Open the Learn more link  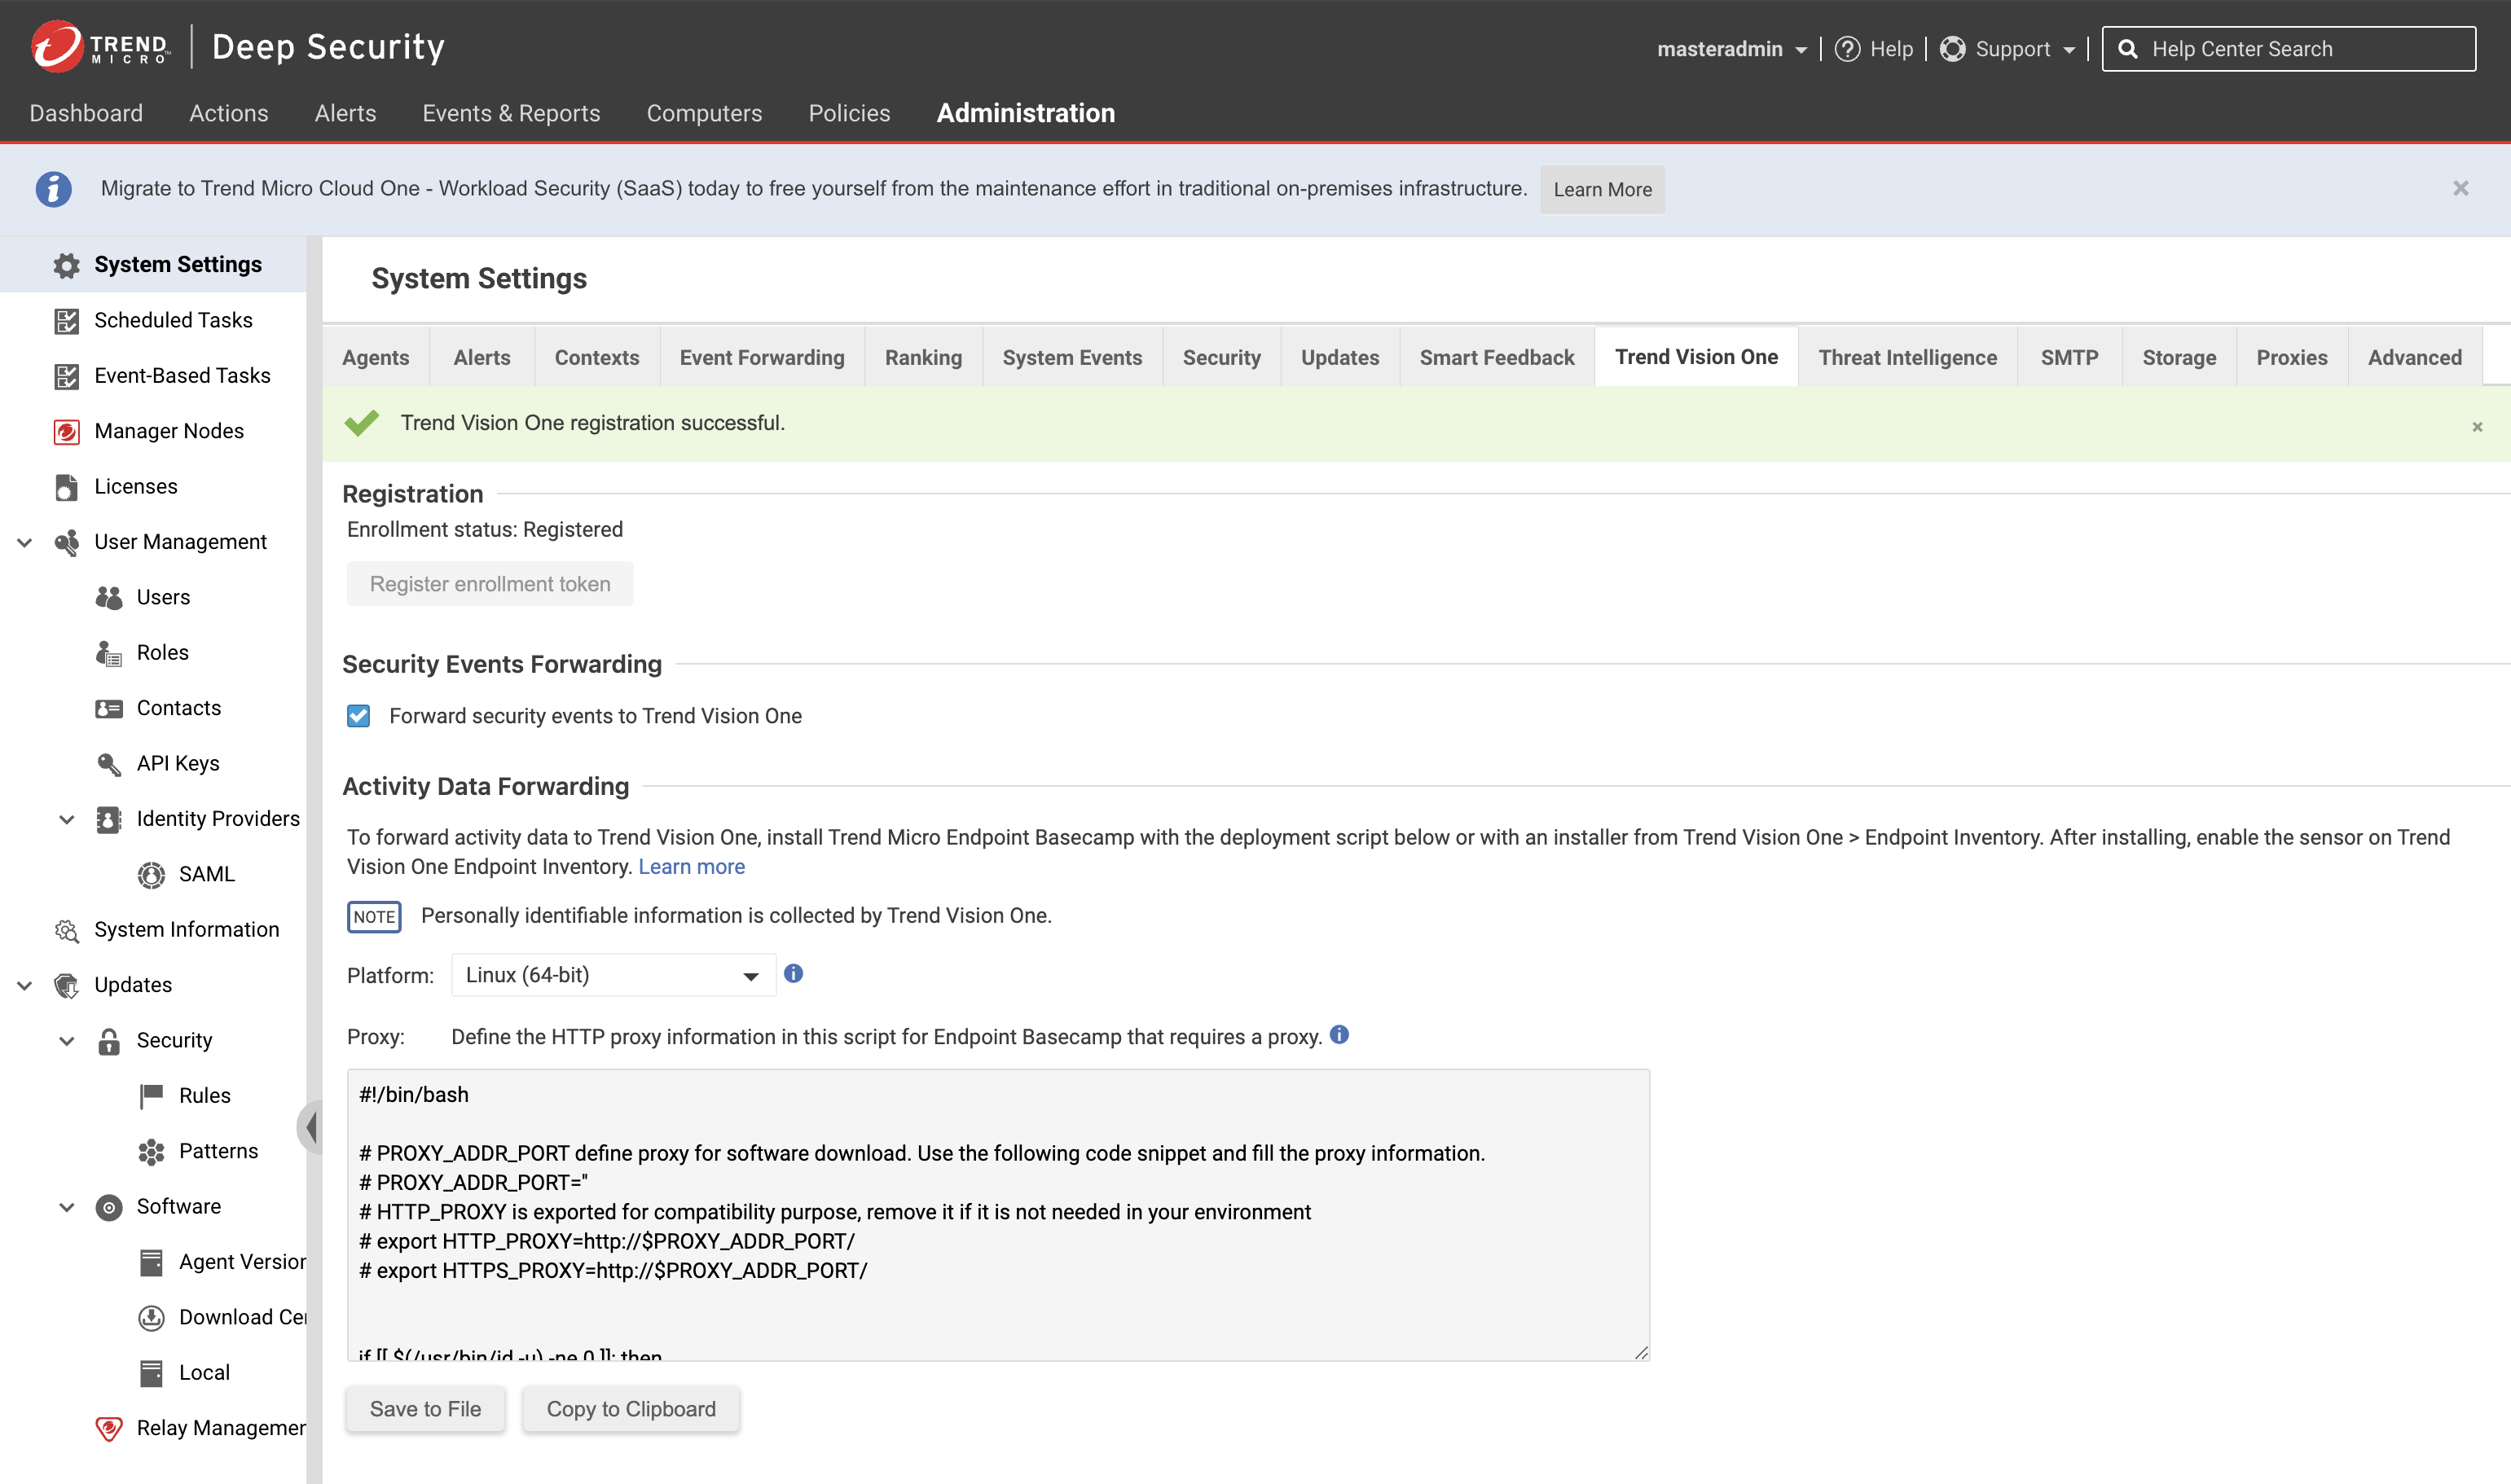click(691, 866)
